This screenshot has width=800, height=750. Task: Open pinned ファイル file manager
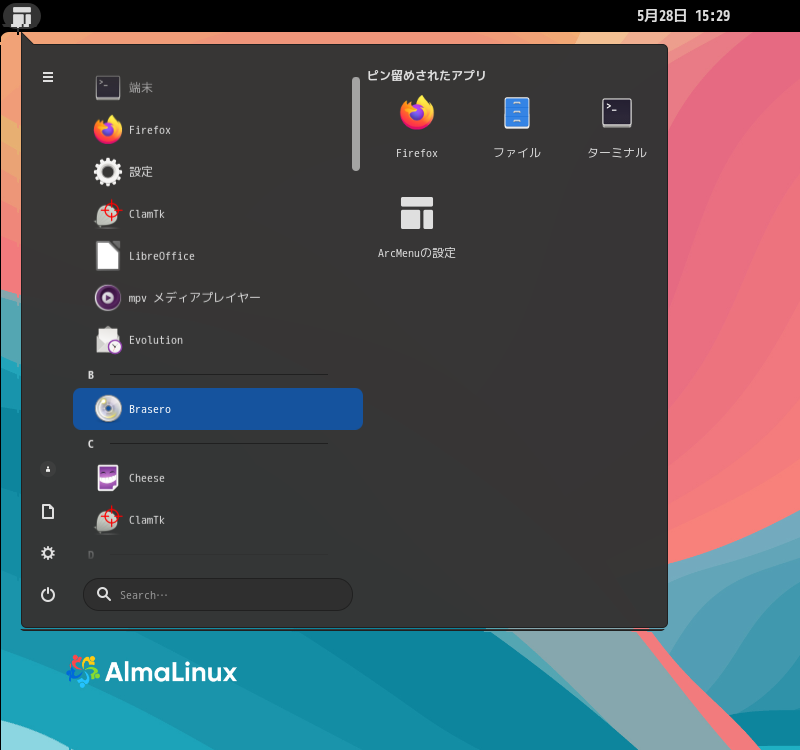point(517,128)
